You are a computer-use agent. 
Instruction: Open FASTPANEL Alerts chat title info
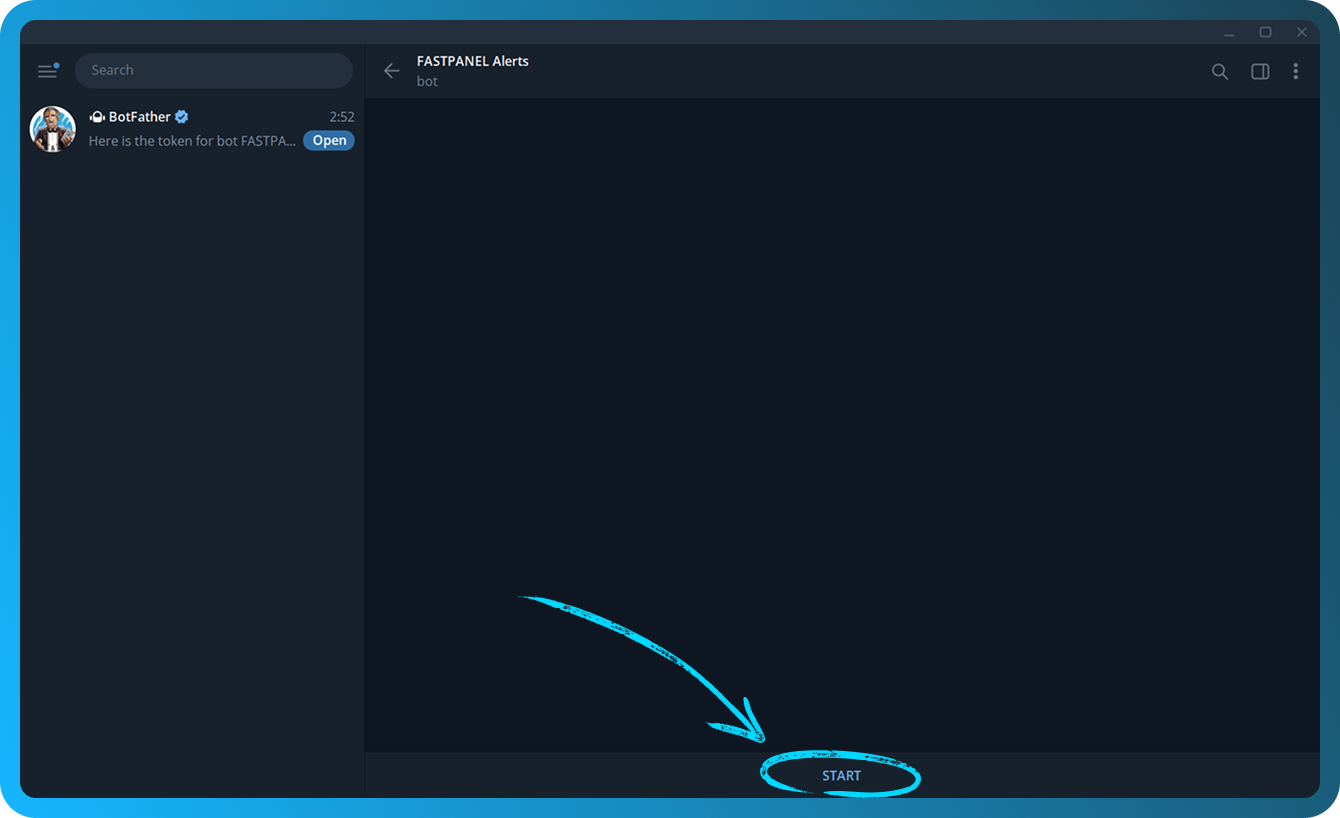(x=472, y=61)
